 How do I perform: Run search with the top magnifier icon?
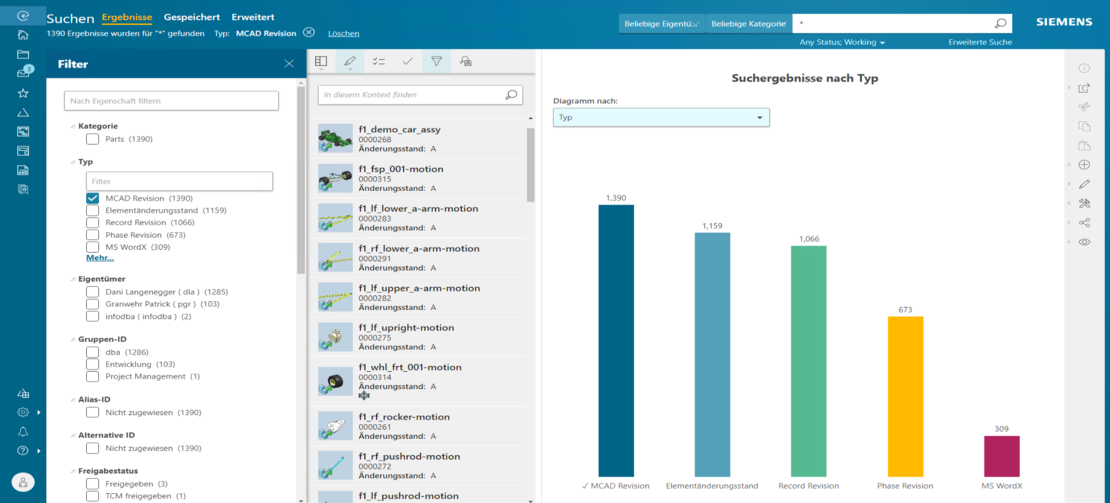(1000, 23)
